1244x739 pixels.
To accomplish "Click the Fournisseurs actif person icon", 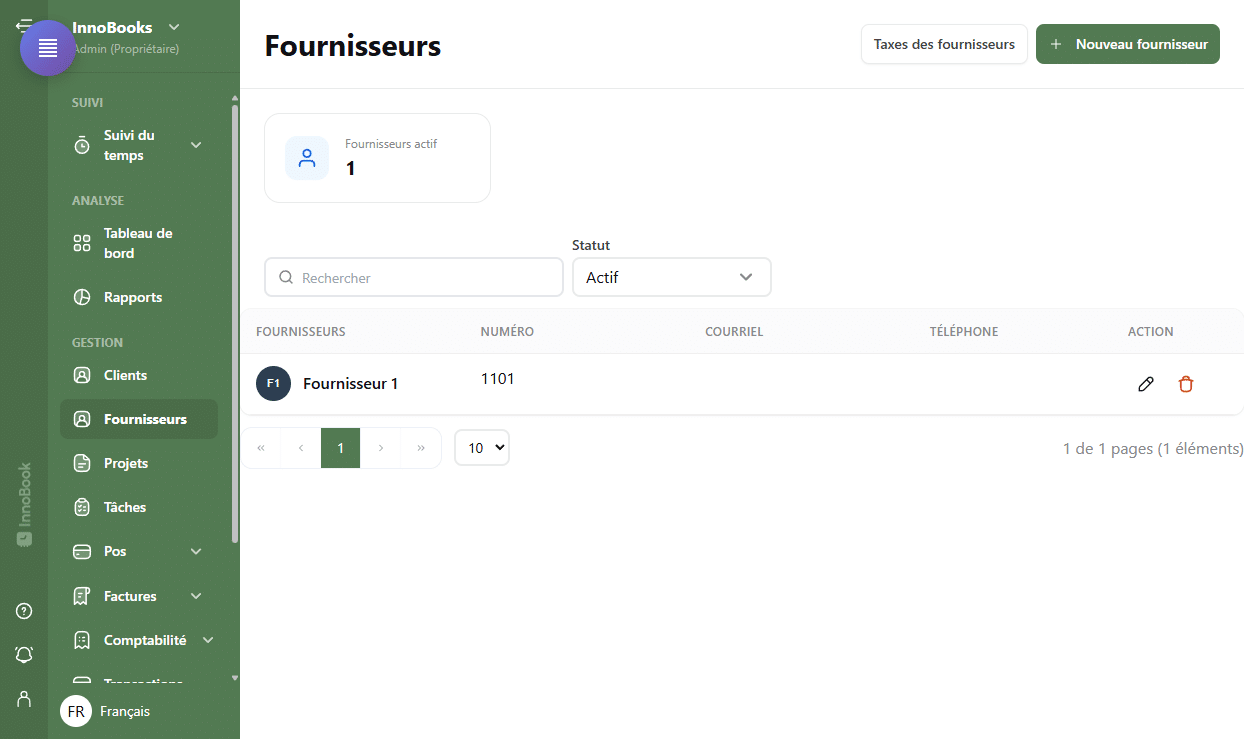I will click(x=307, y=158).
